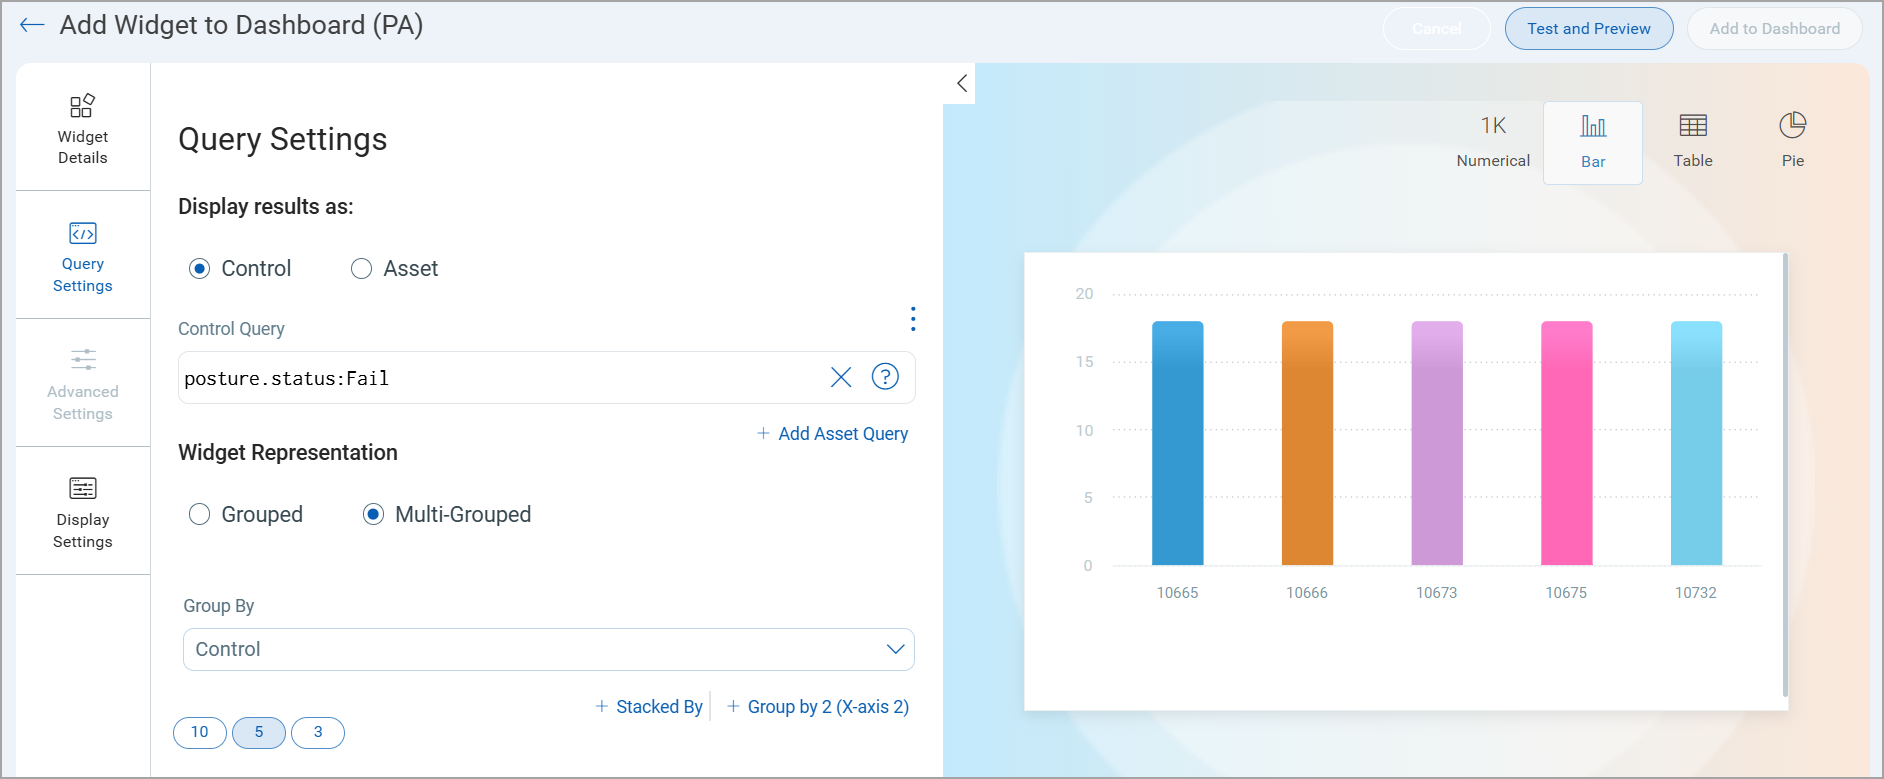Viewport: 1884px width, 779px height.
Task: Click the Widget Representation heading
Action: [288, 452]
